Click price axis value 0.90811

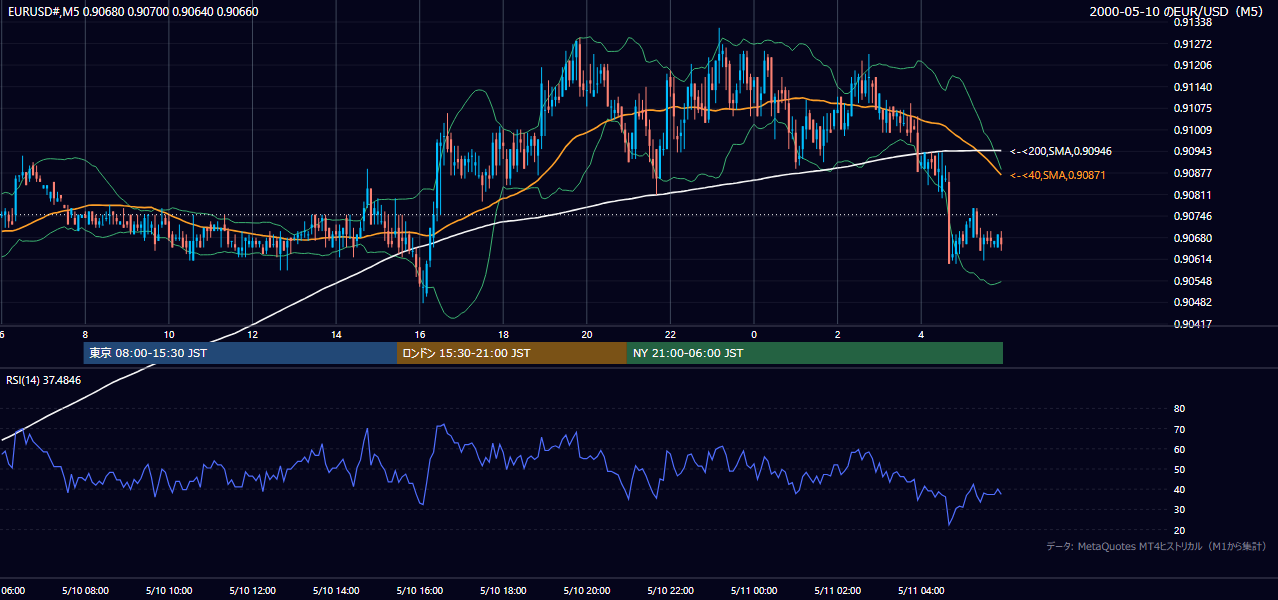[x=1193, y=195]
